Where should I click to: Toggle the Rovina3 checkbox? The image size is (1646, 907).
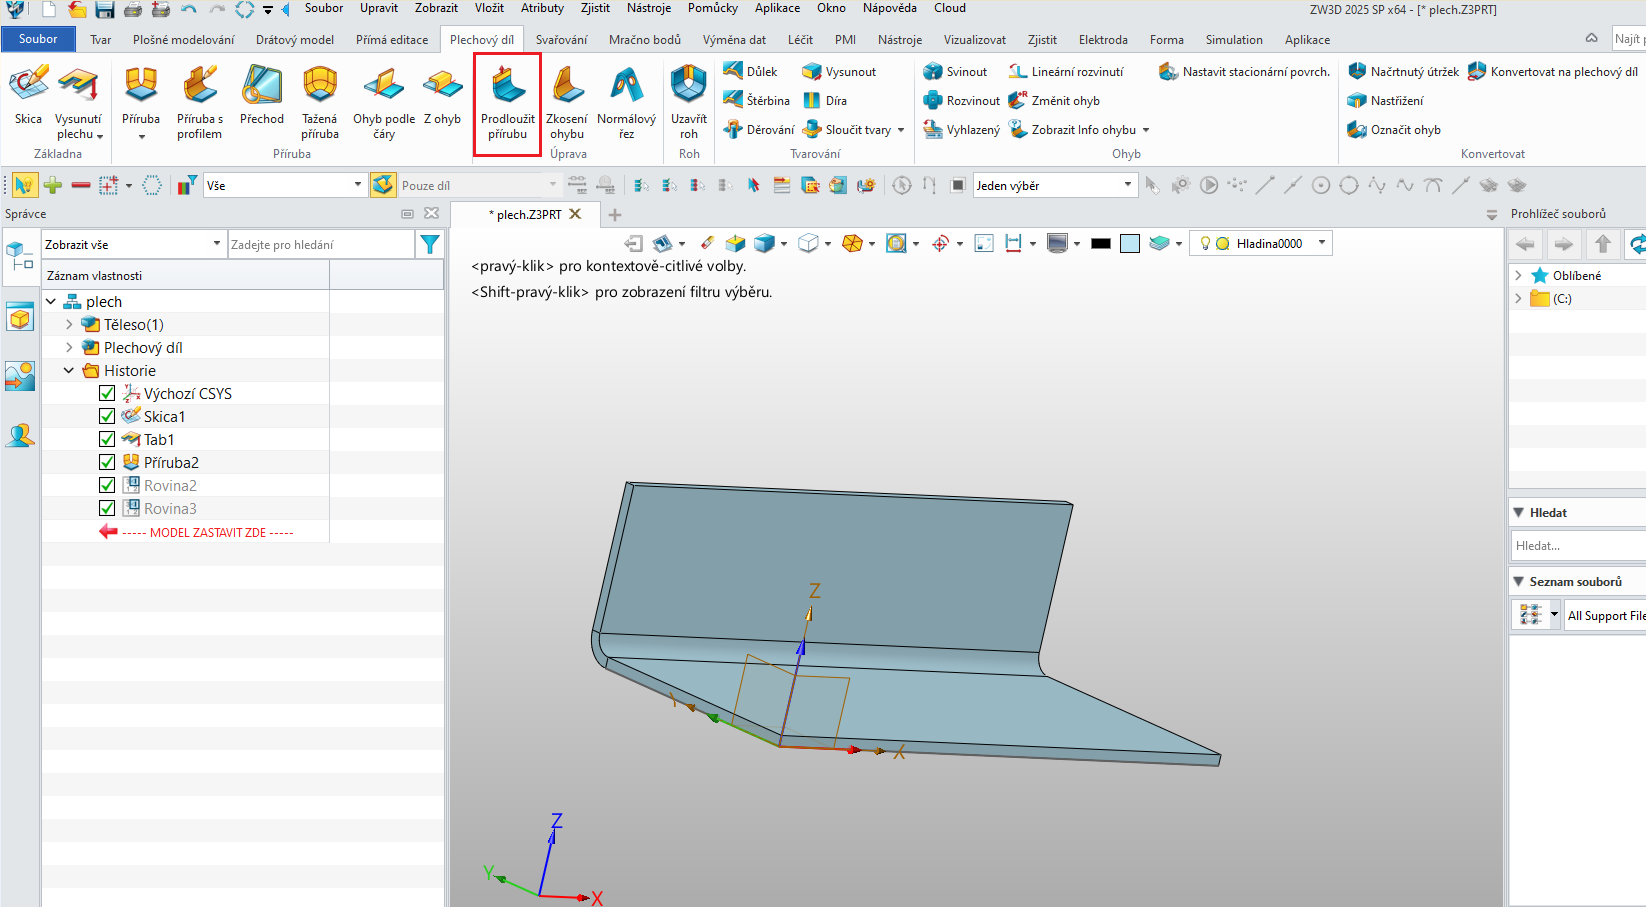107,508
